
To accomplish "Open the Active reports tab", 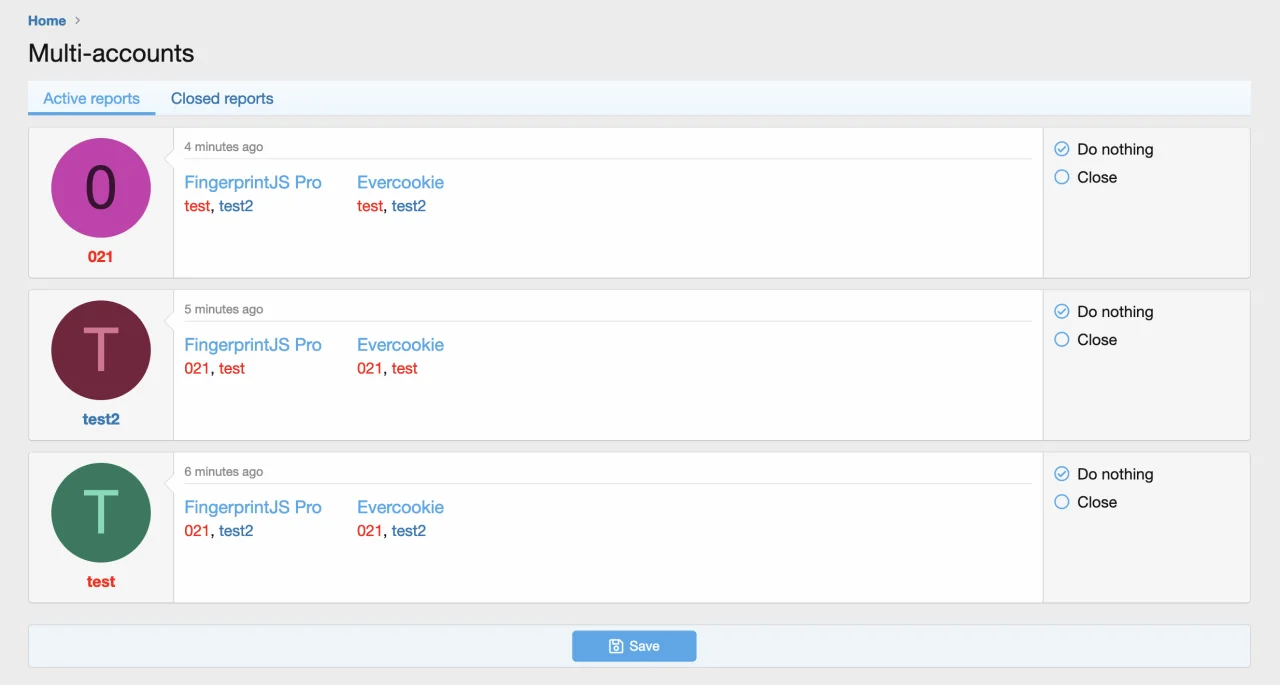I will point(92,99).
